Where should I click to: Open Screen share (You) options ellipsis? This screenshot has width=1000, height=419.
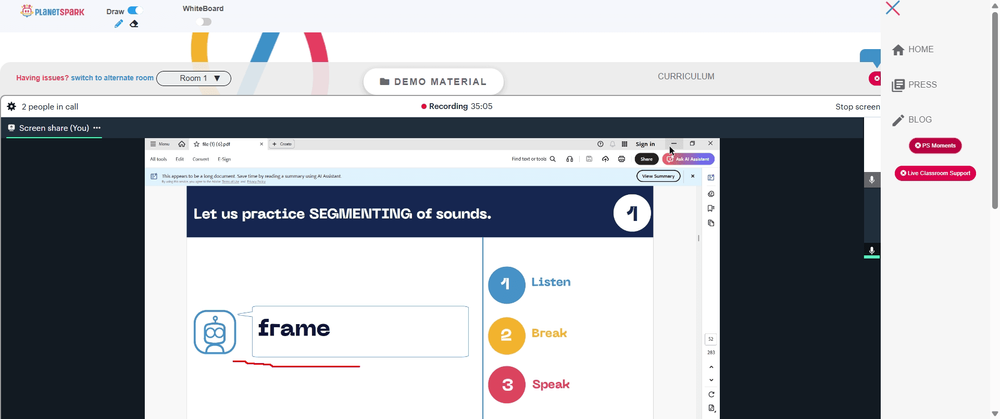click(97, 128)
